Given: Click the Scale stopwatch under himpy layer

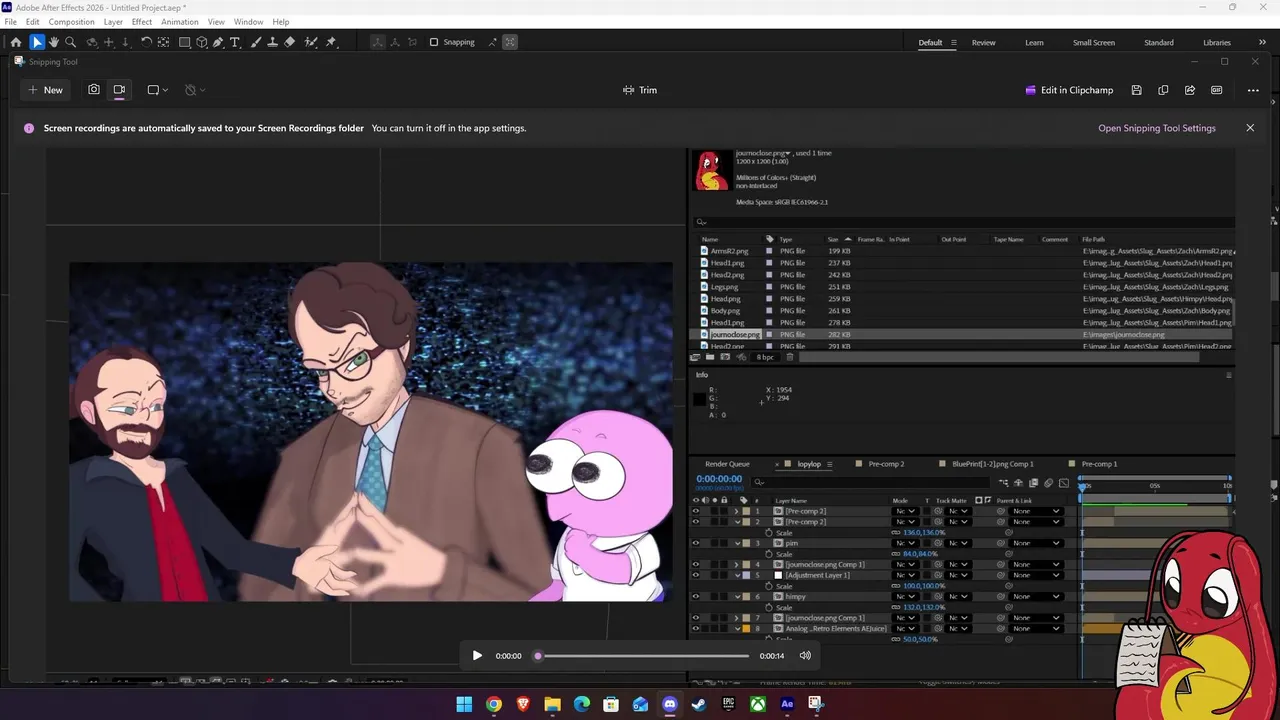Looking at the screenshot, I should tap(769, 607).
